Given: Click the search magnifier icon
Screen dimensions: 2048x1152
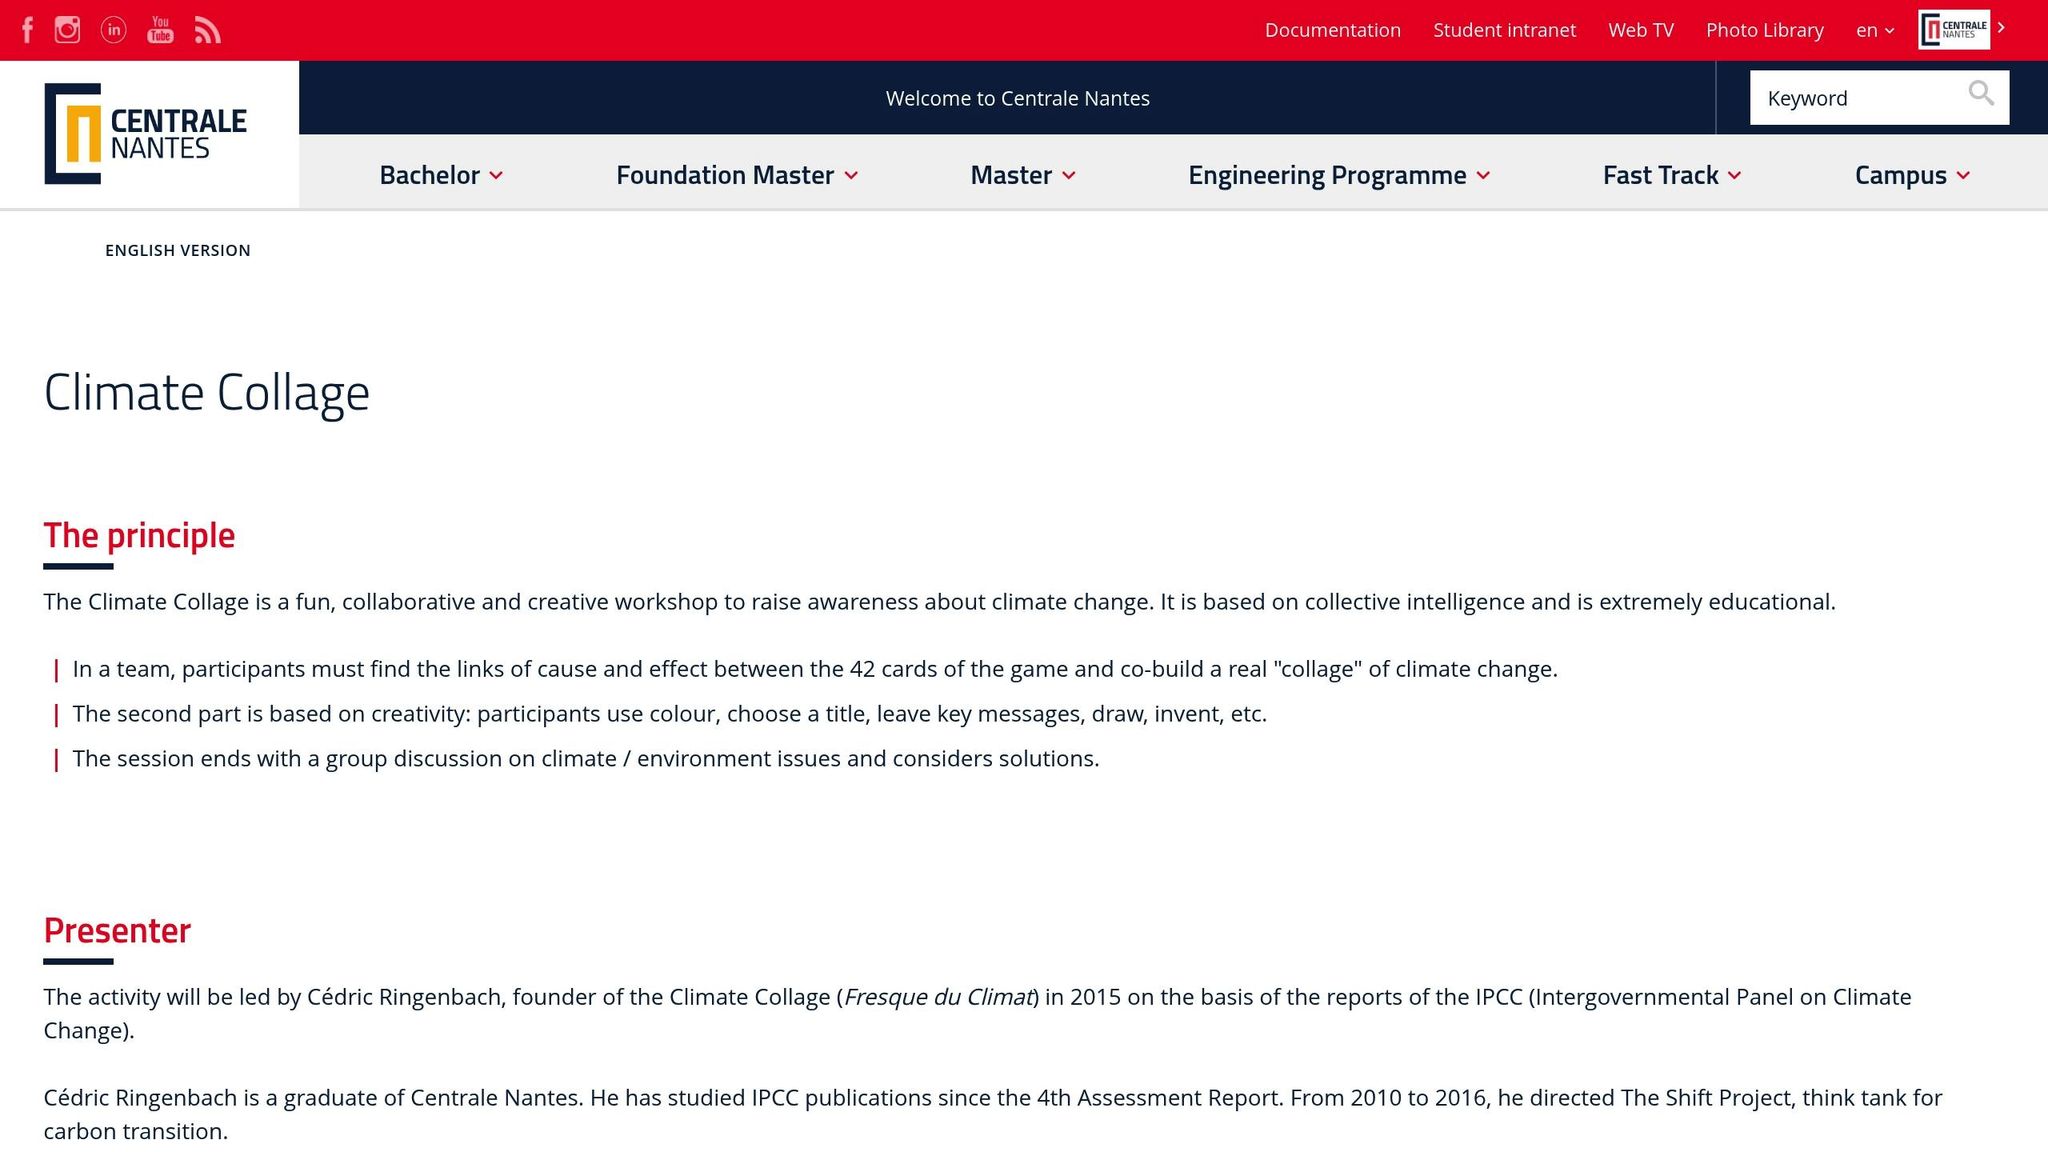Looking at the screenshot, I should click(x=1980, y=93).
